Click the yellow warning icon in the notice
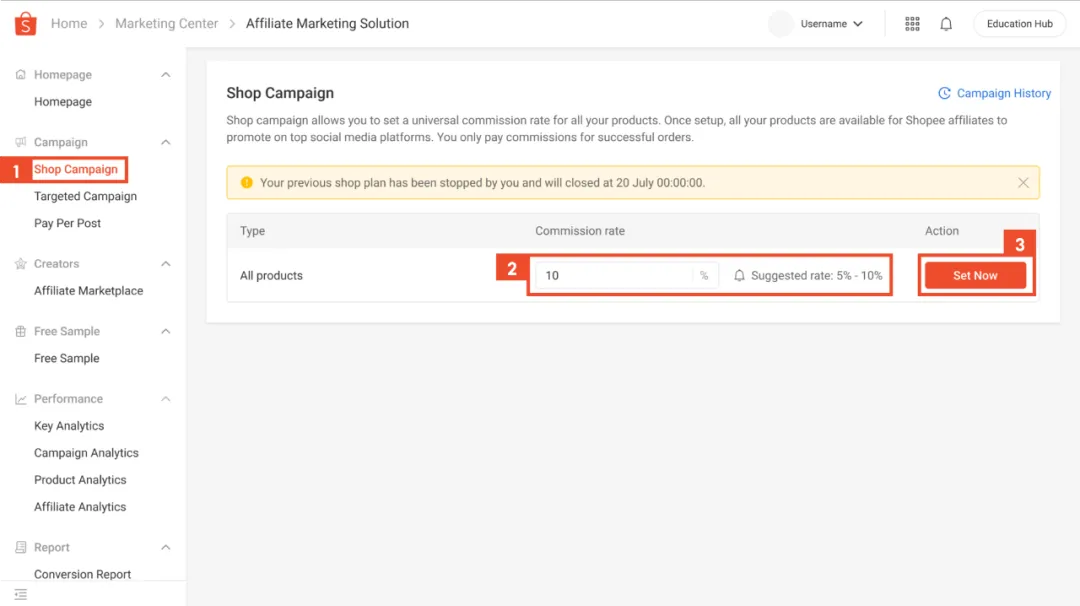 tap(247, 182)
